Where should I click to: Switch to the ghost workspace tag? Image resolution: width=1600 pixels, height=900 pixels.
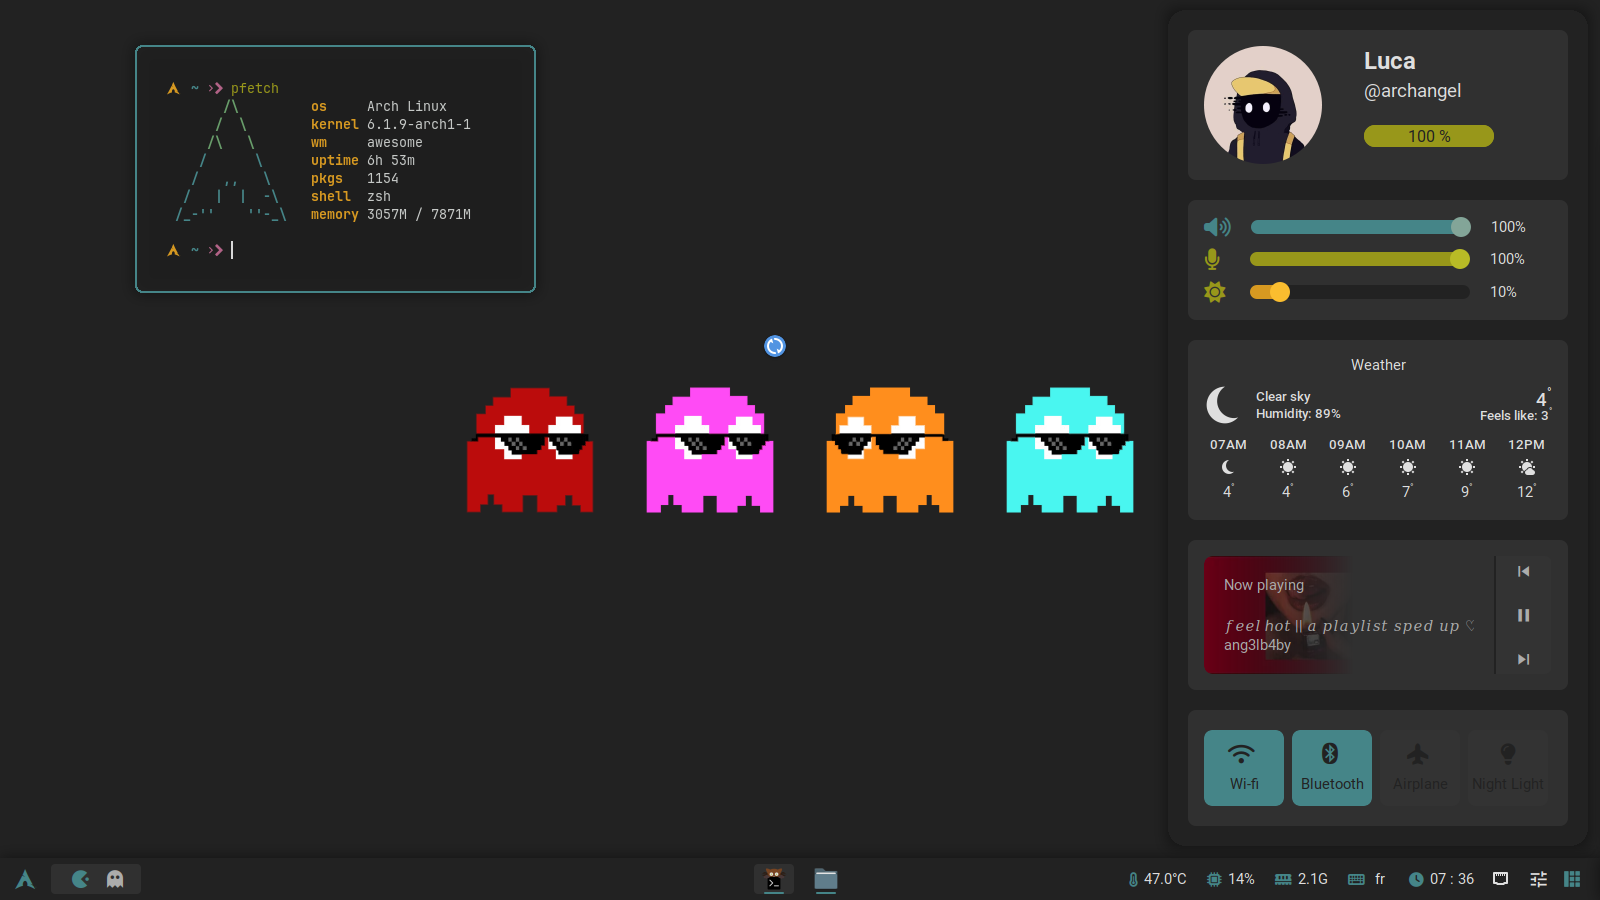tap(115, 879)
